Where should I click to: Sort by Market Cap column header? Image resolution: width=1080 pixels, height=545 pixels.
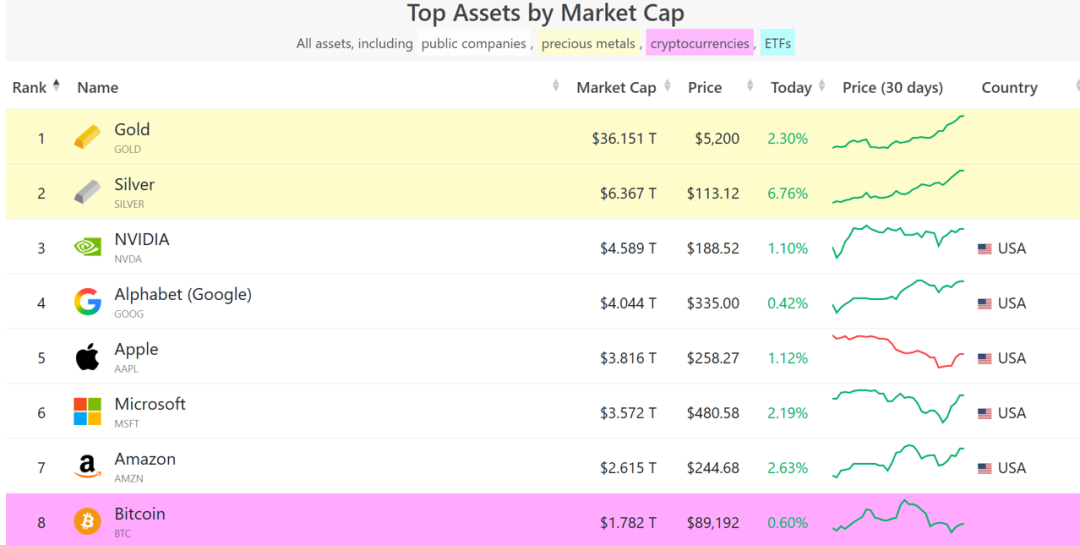[616, 87]
